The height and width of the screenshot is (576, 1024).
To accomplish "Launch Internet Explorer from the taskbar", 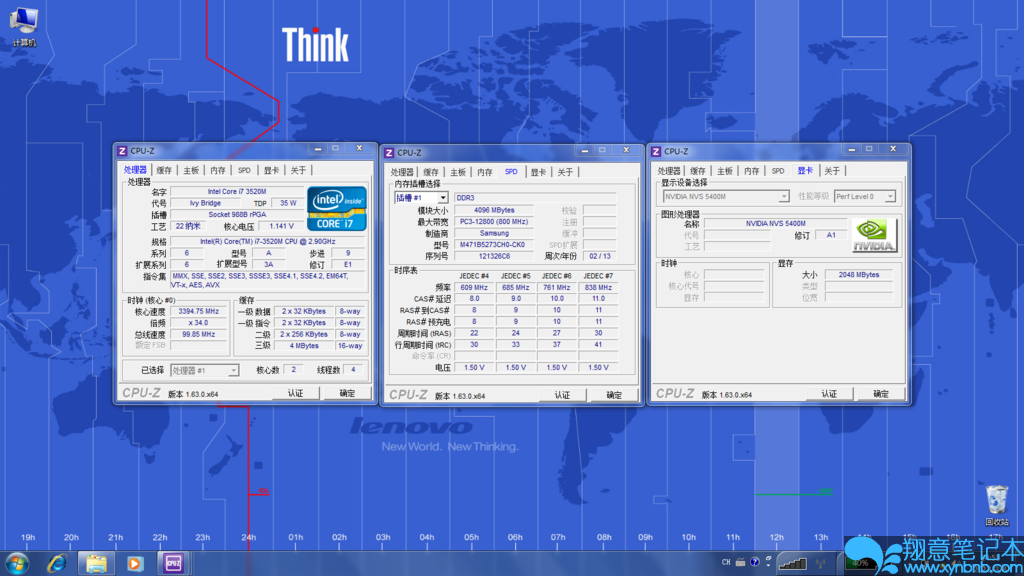I will [56, 563].
